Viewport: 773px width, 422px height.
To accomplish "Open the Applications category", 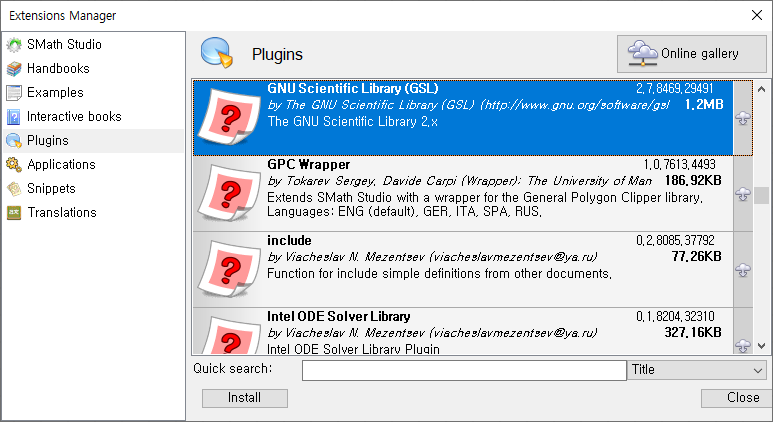I will tap(93, 165).
